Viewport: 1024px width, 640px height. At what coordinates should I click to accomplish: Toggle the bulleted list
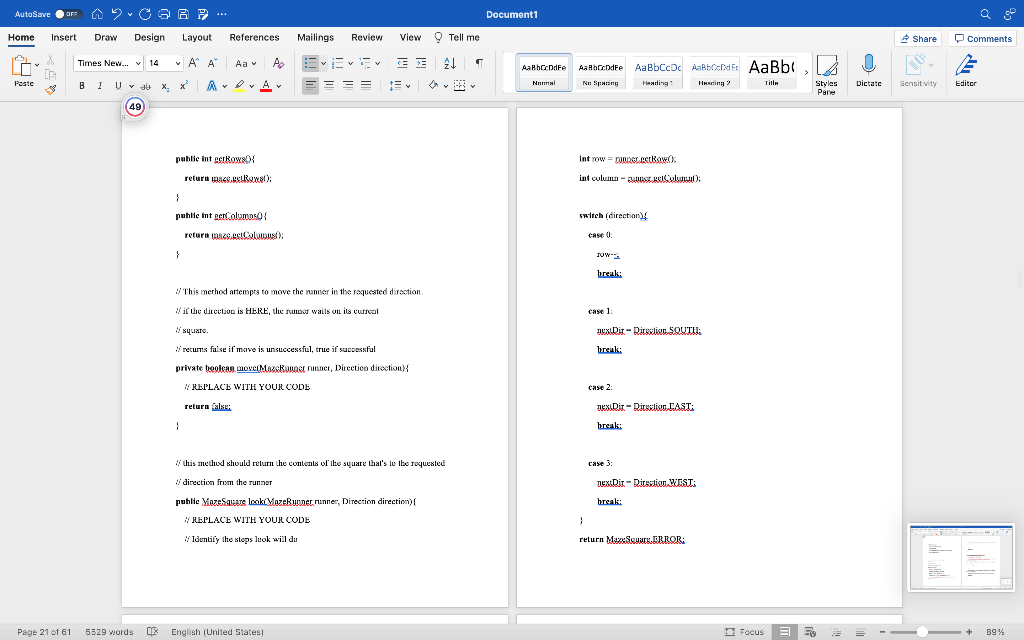(310, 63)
